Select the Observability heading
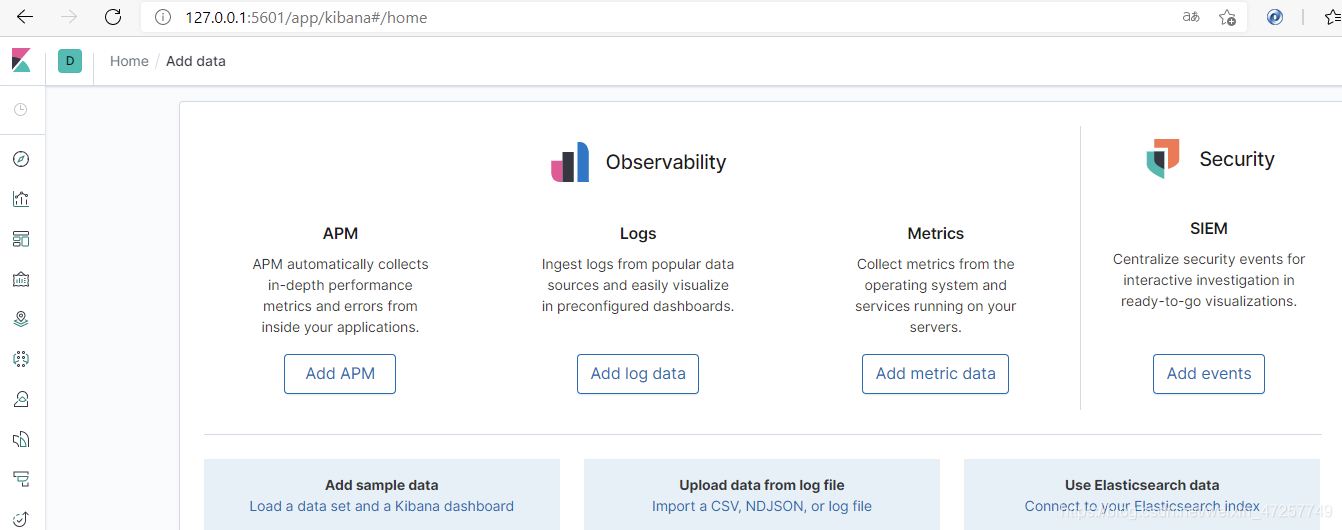Viewport: 1342px width, 530px height. [666, 162]
